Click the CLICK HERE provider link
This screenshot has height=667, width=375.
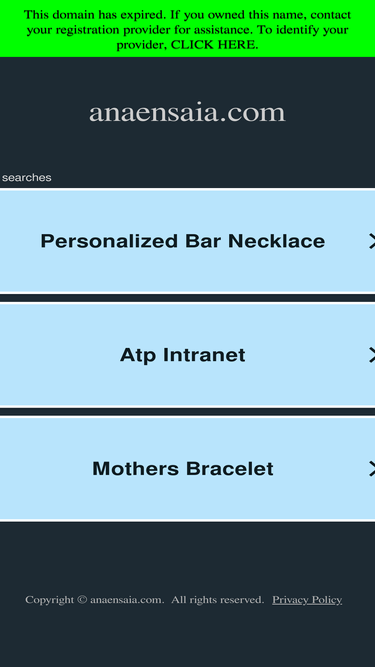(214, 44)
